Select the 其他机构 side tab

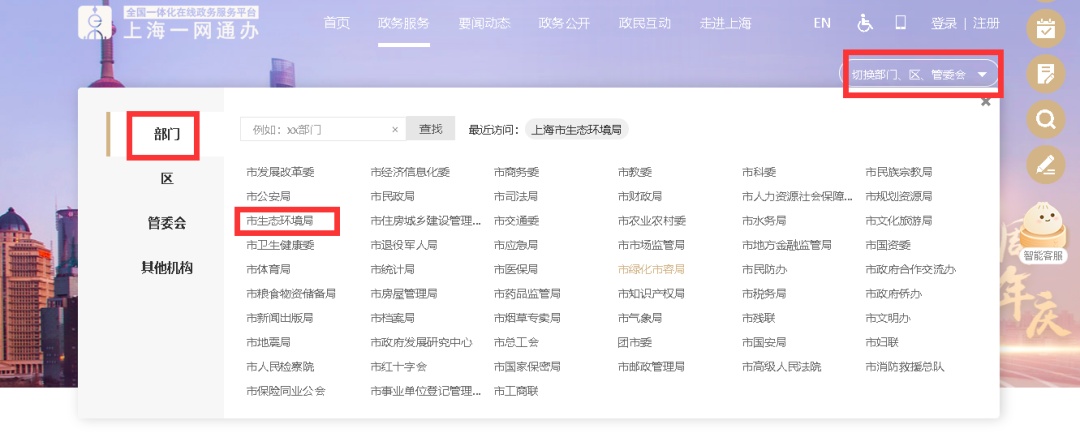(x=167, y=268)
